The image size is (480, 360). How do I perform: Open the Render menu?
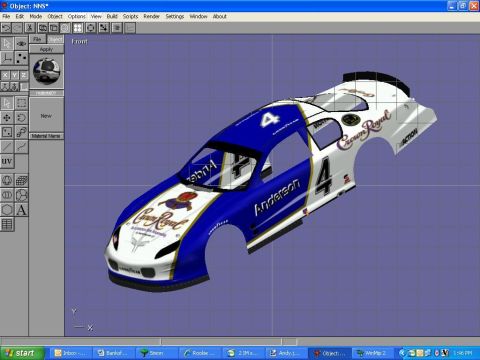point(152,16)
